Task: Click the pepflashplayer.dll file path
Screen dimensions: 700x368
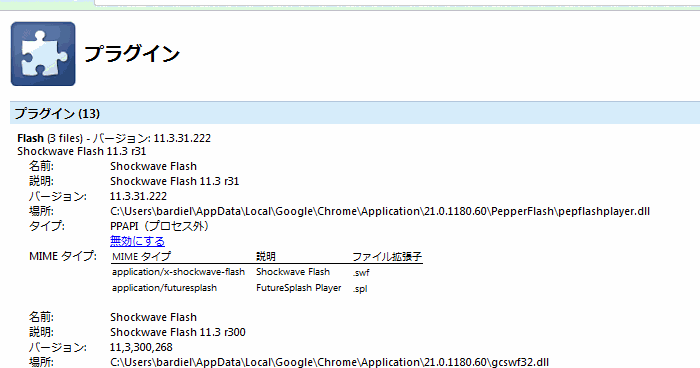Action: pyautogui.click(x=380, y=211)
